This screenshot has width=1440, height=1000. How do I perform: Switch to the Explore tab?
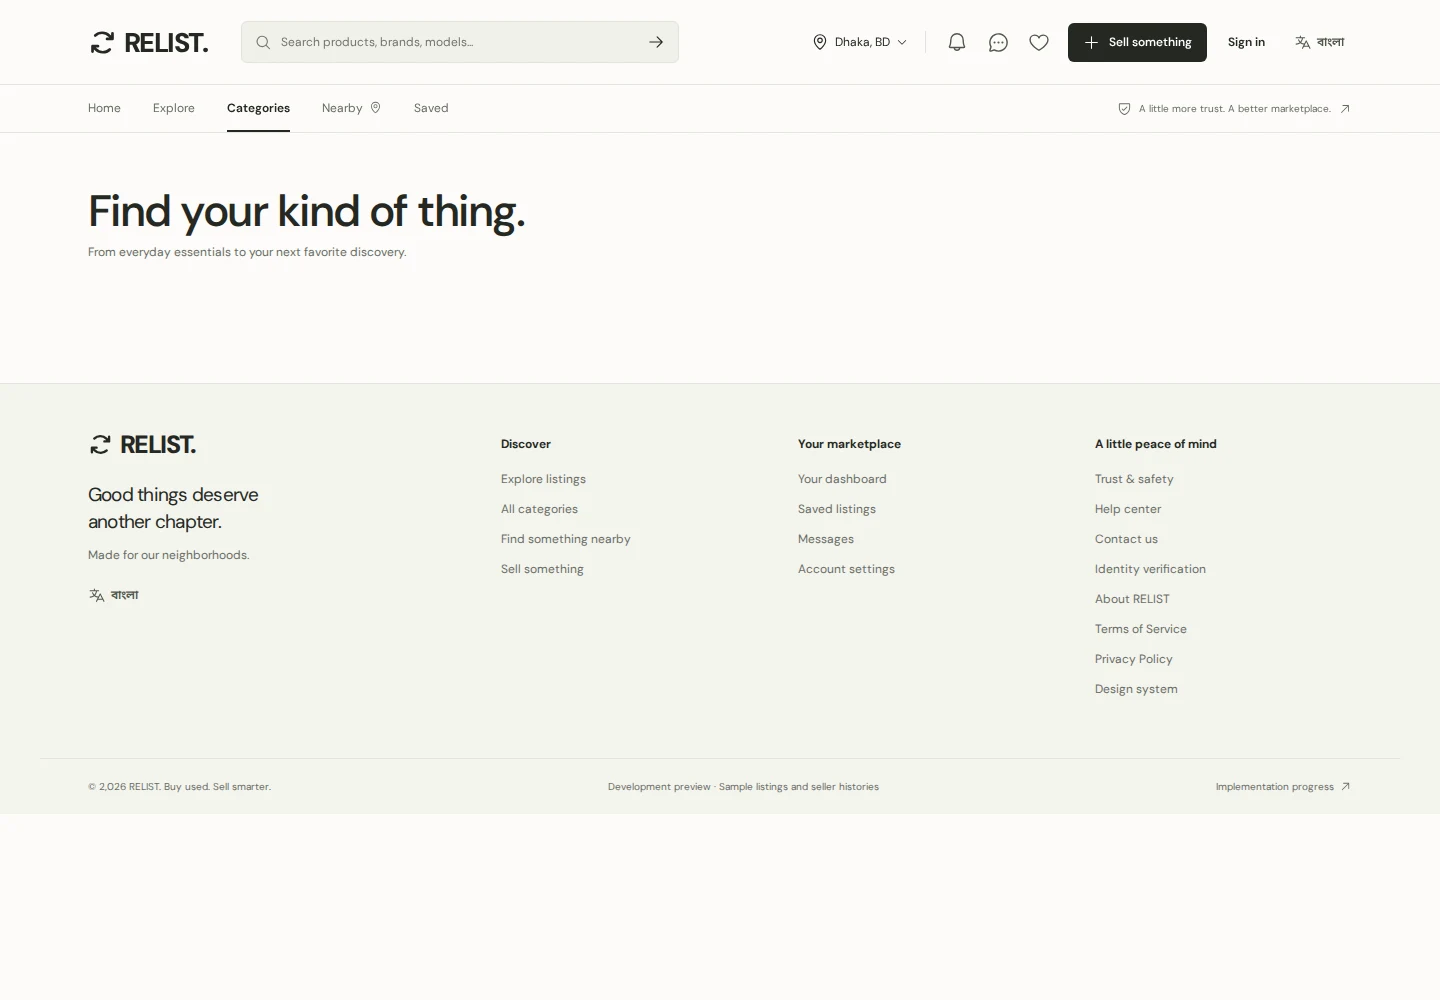174,108
